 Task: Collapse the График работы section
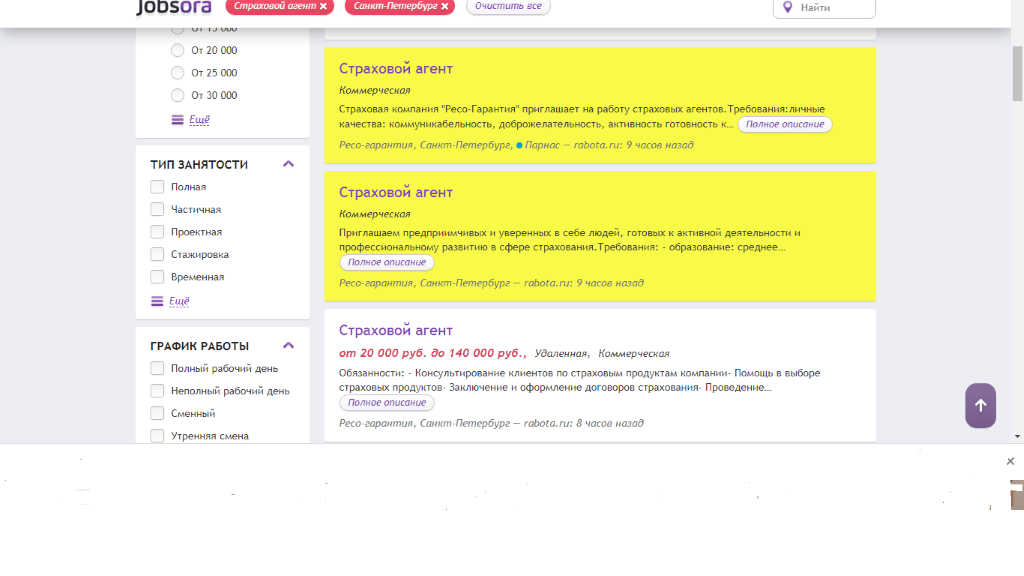(x=288, y=346)
